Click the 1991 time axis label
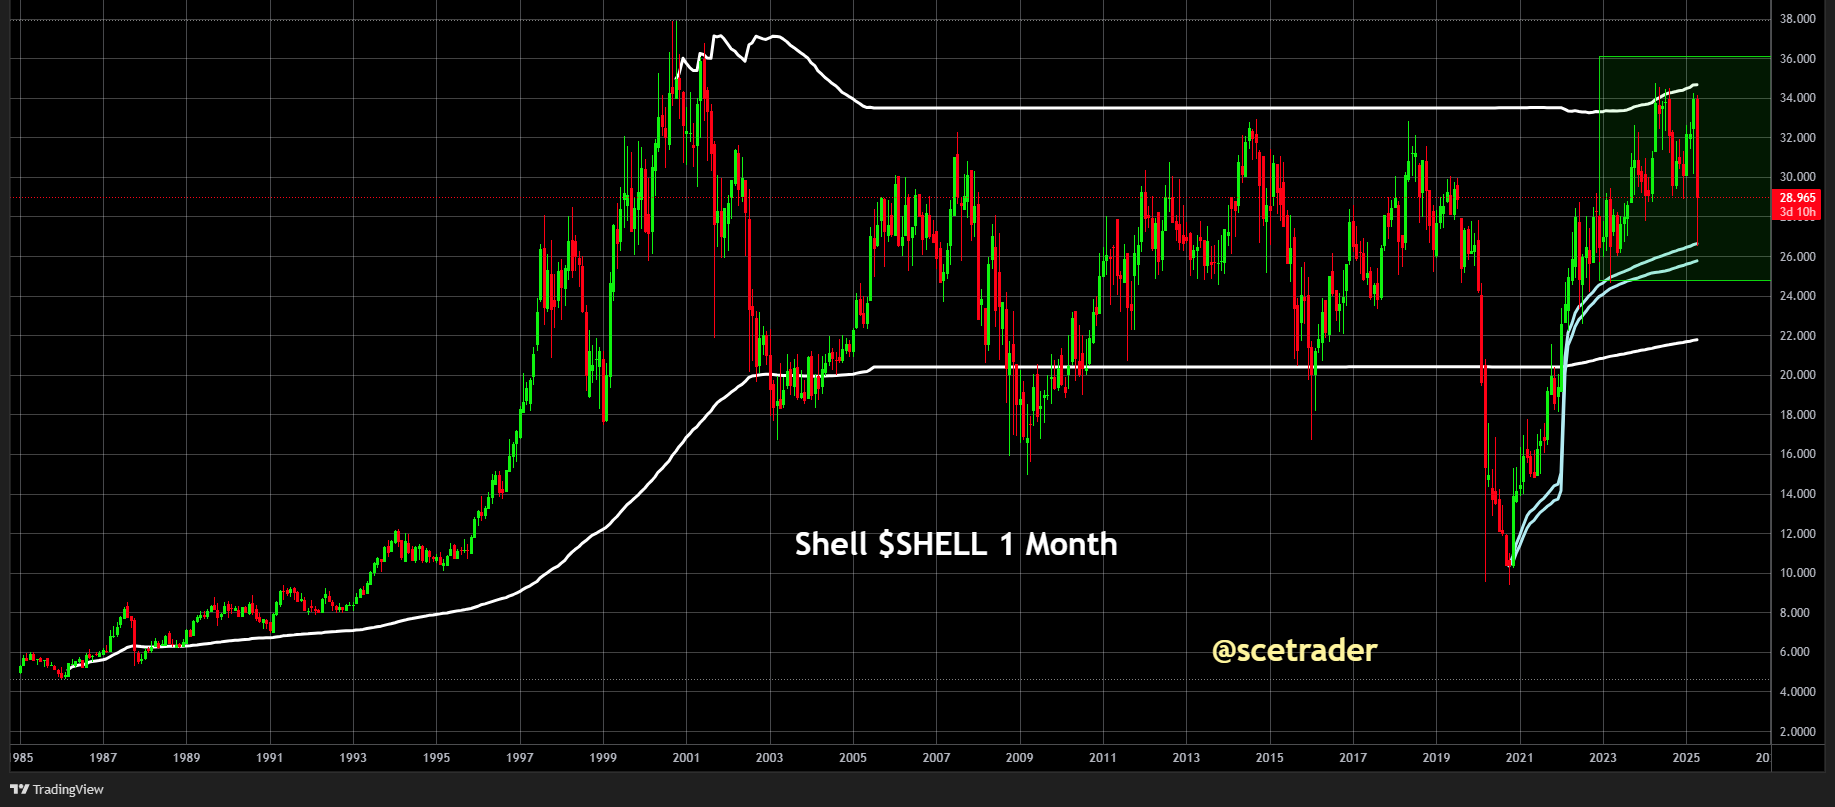This screenshot has width=1835, height=807. point(270,758)
